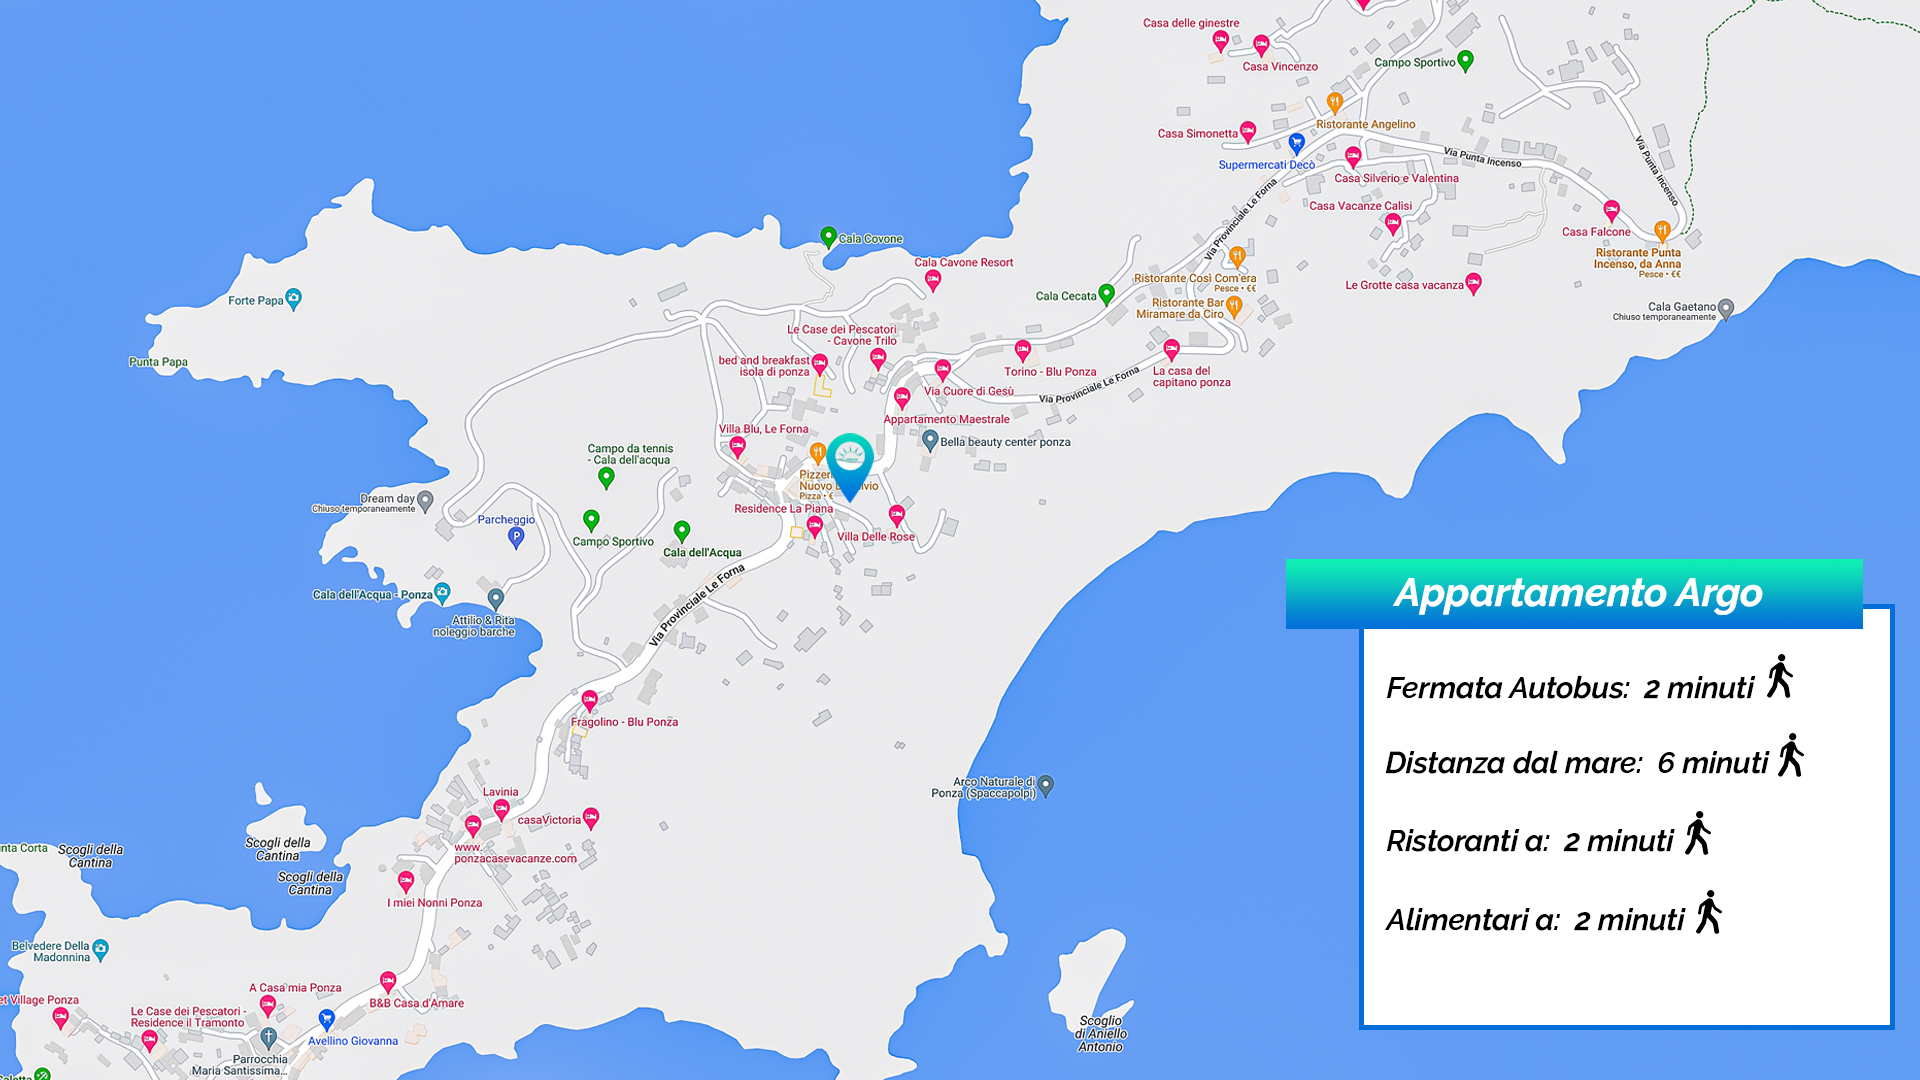Click Ristorante Bar Miramare da Ciro pin

pyautogui.click(x=1234, y=305)
